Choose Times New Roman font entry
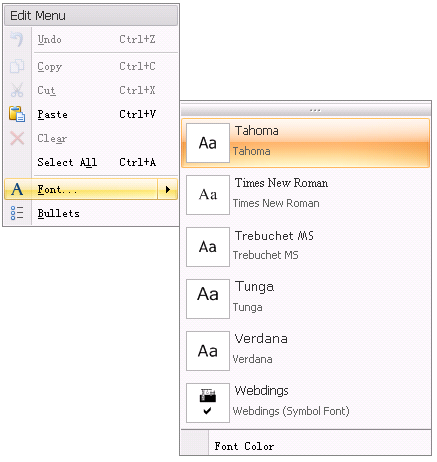This screenshot has height=462, width=437. (306, 195)
